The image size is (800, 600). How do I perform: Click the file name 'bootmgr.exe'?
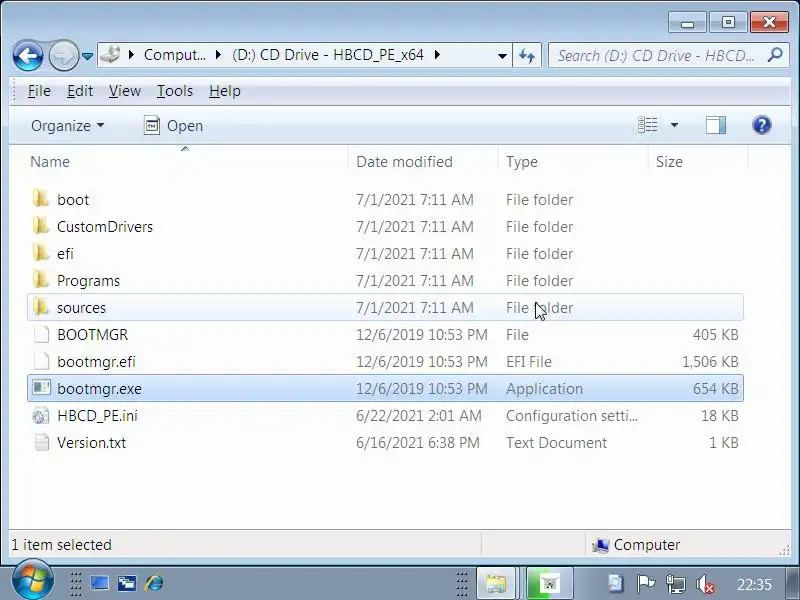pos(99,389)
